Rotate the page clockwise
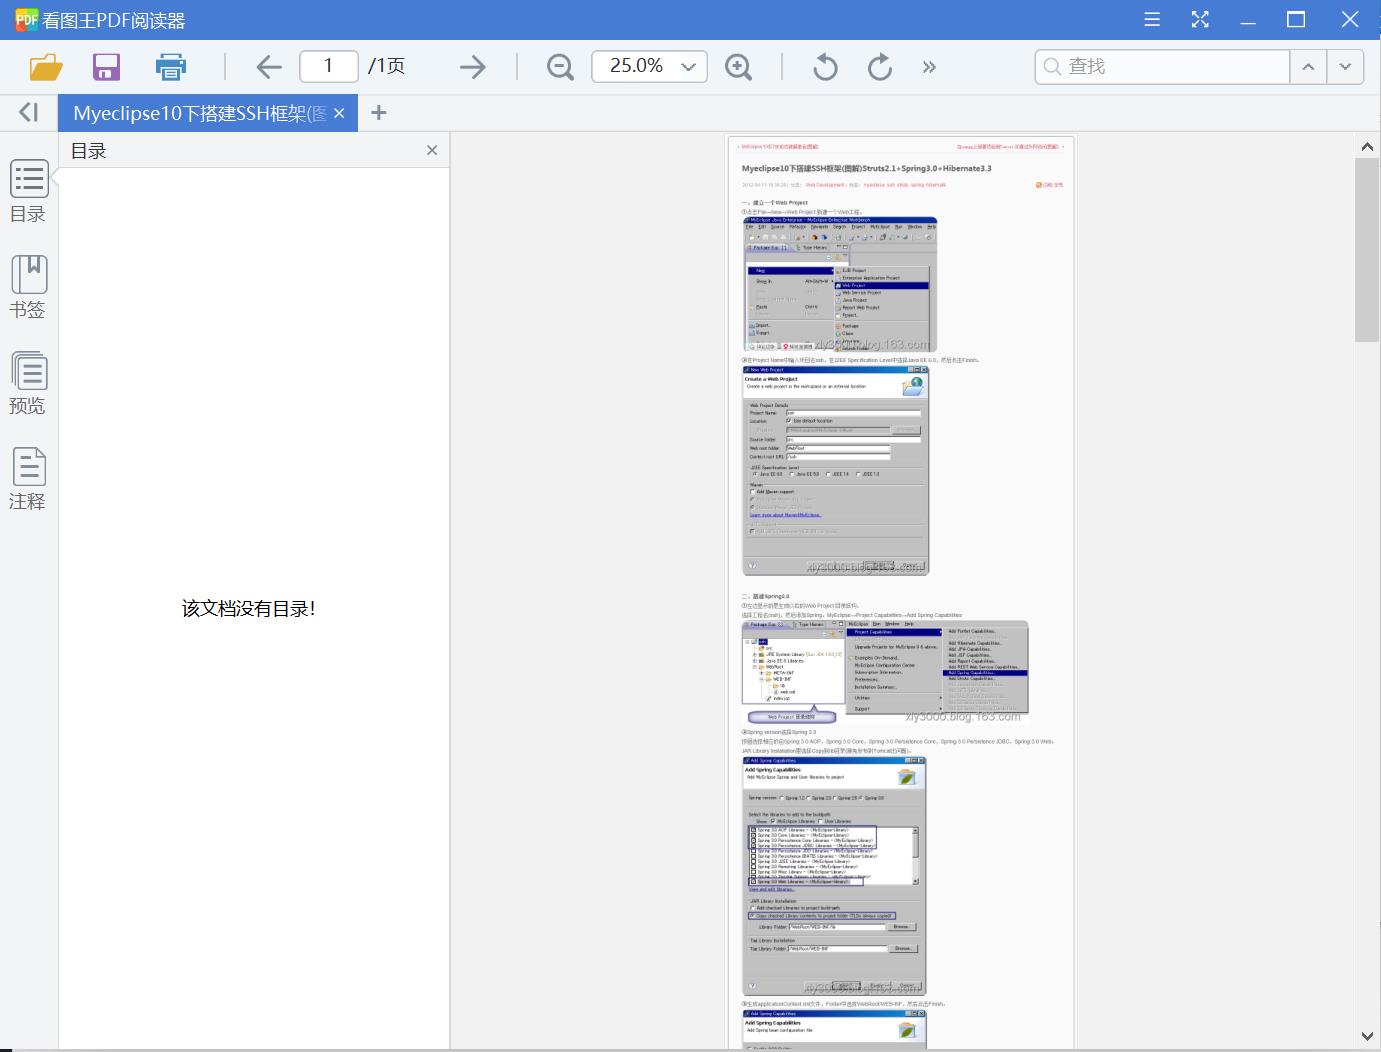Image resolution: width=1381 pixels, height=1052 pixels. click(x=879, y=67)
